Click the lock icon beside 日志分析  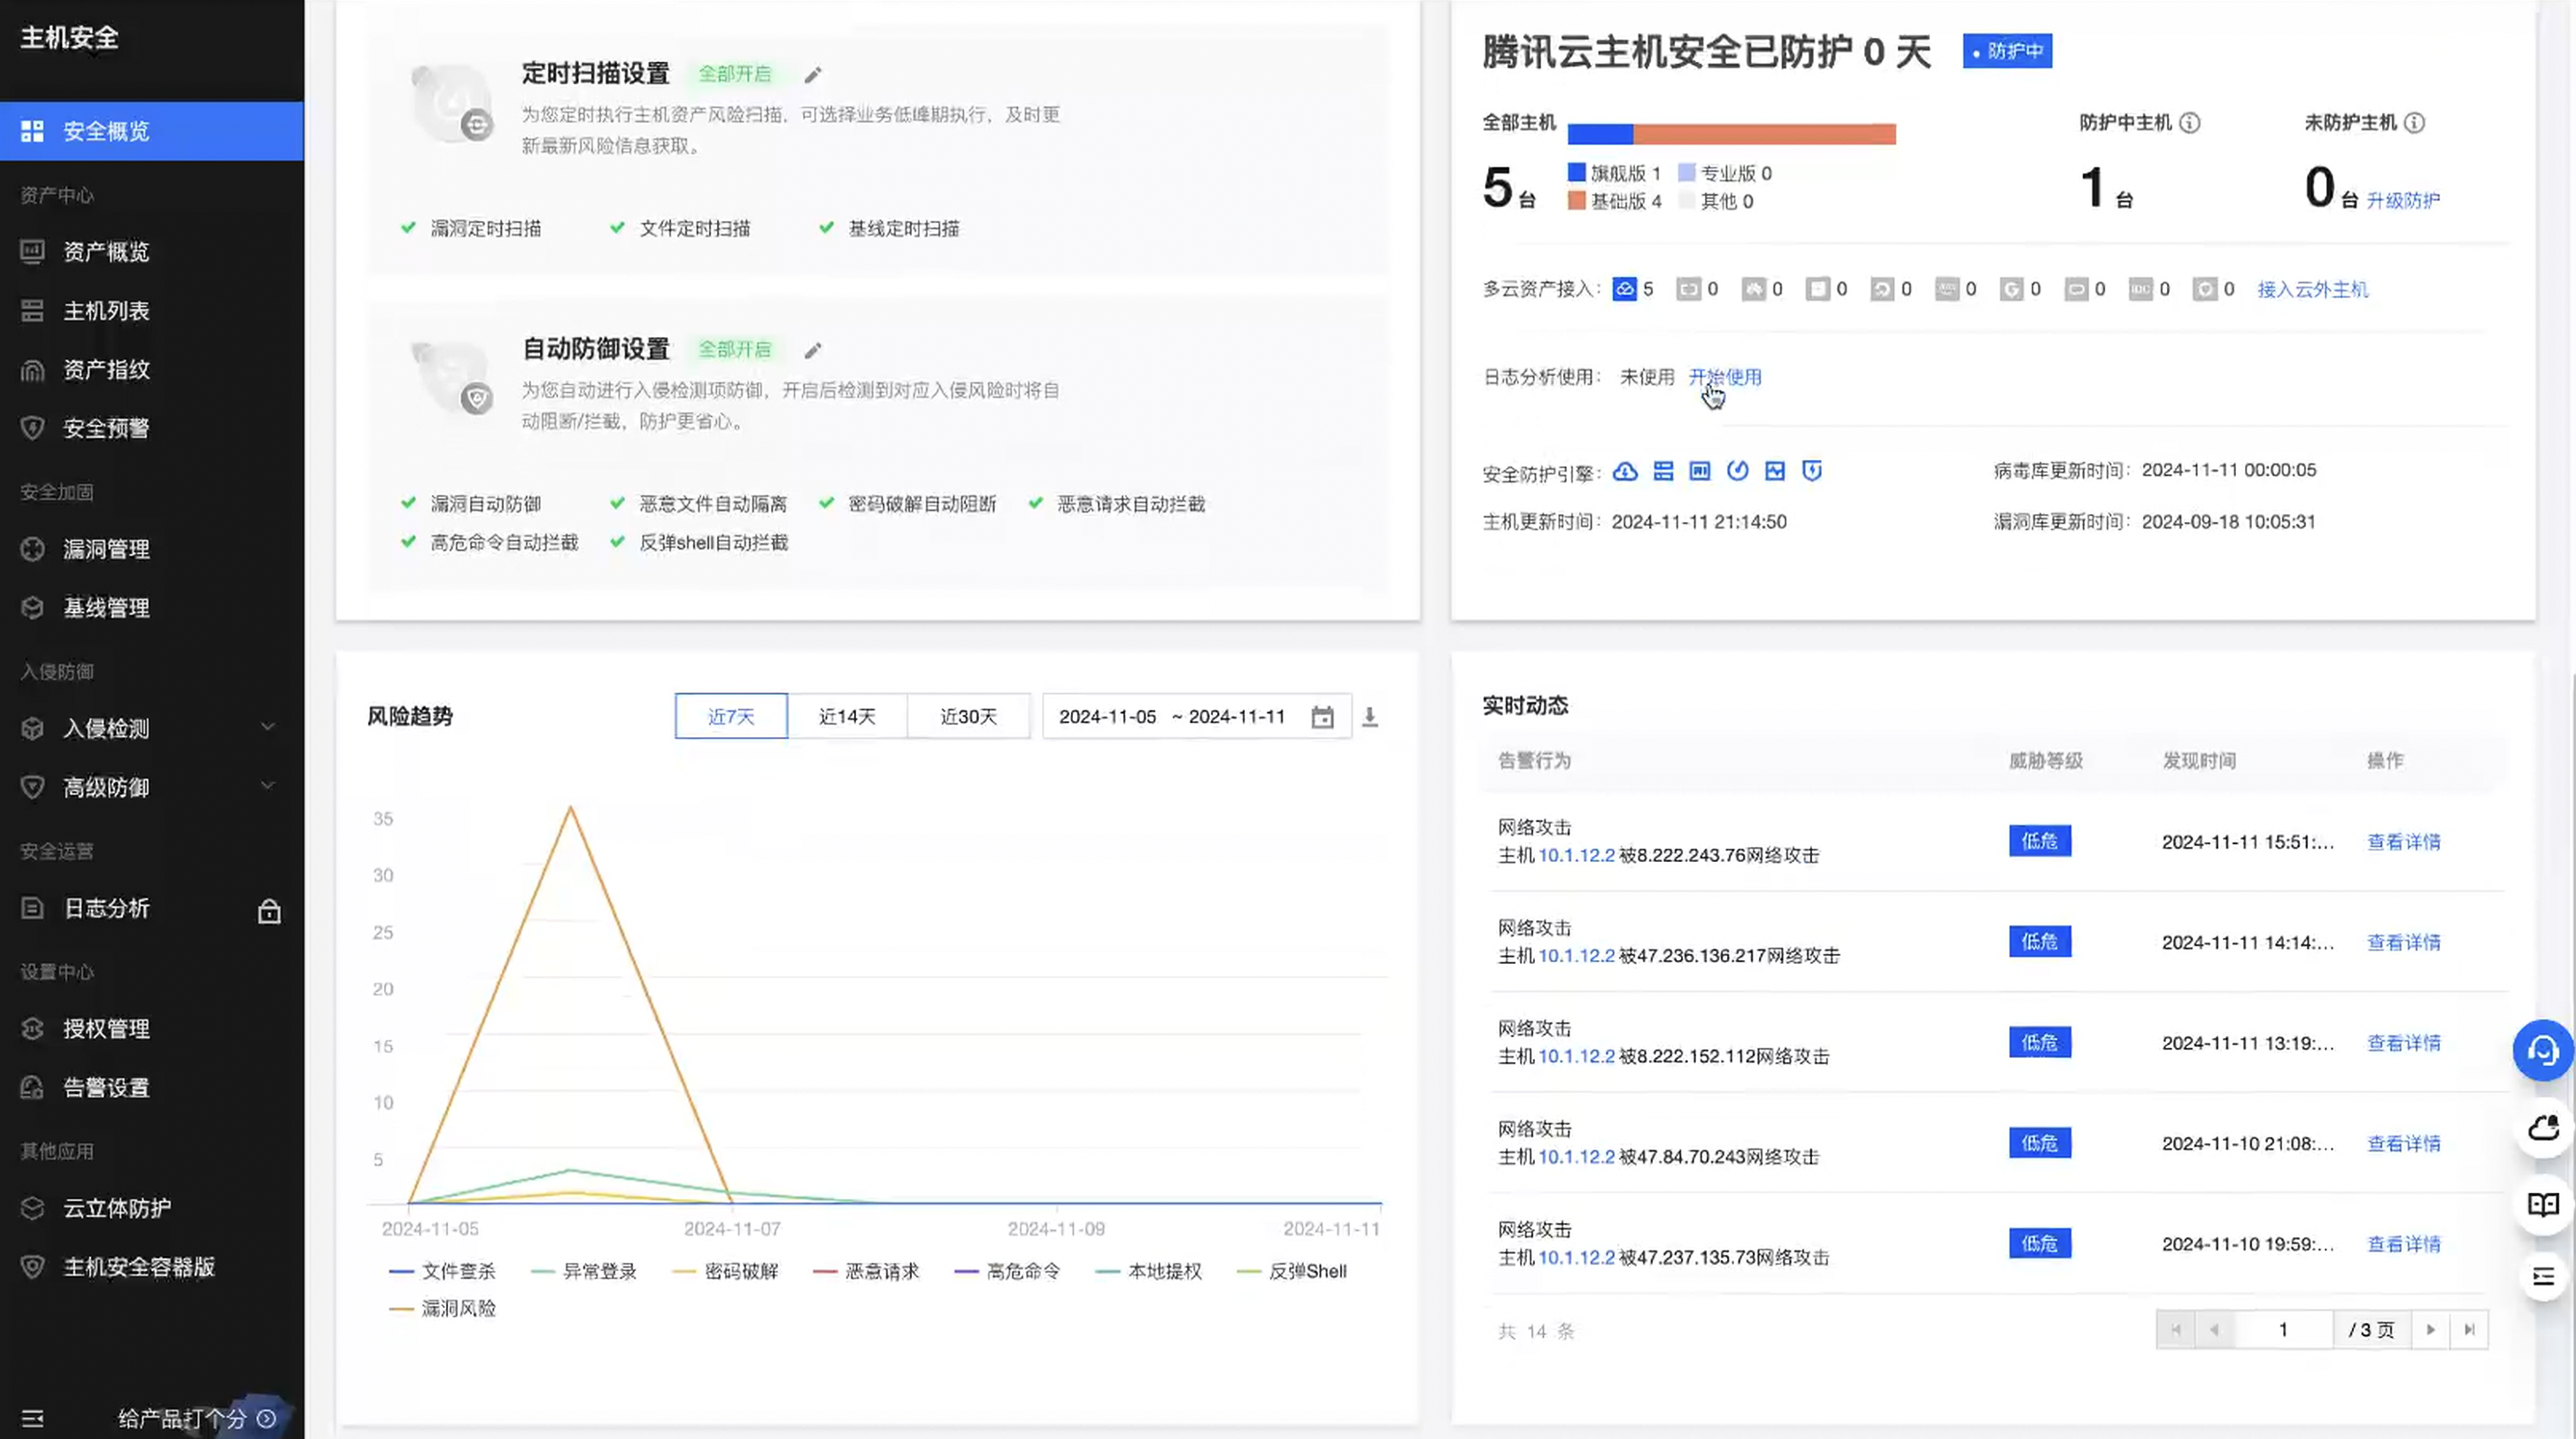pyautogui.click(x=269, y=911)
